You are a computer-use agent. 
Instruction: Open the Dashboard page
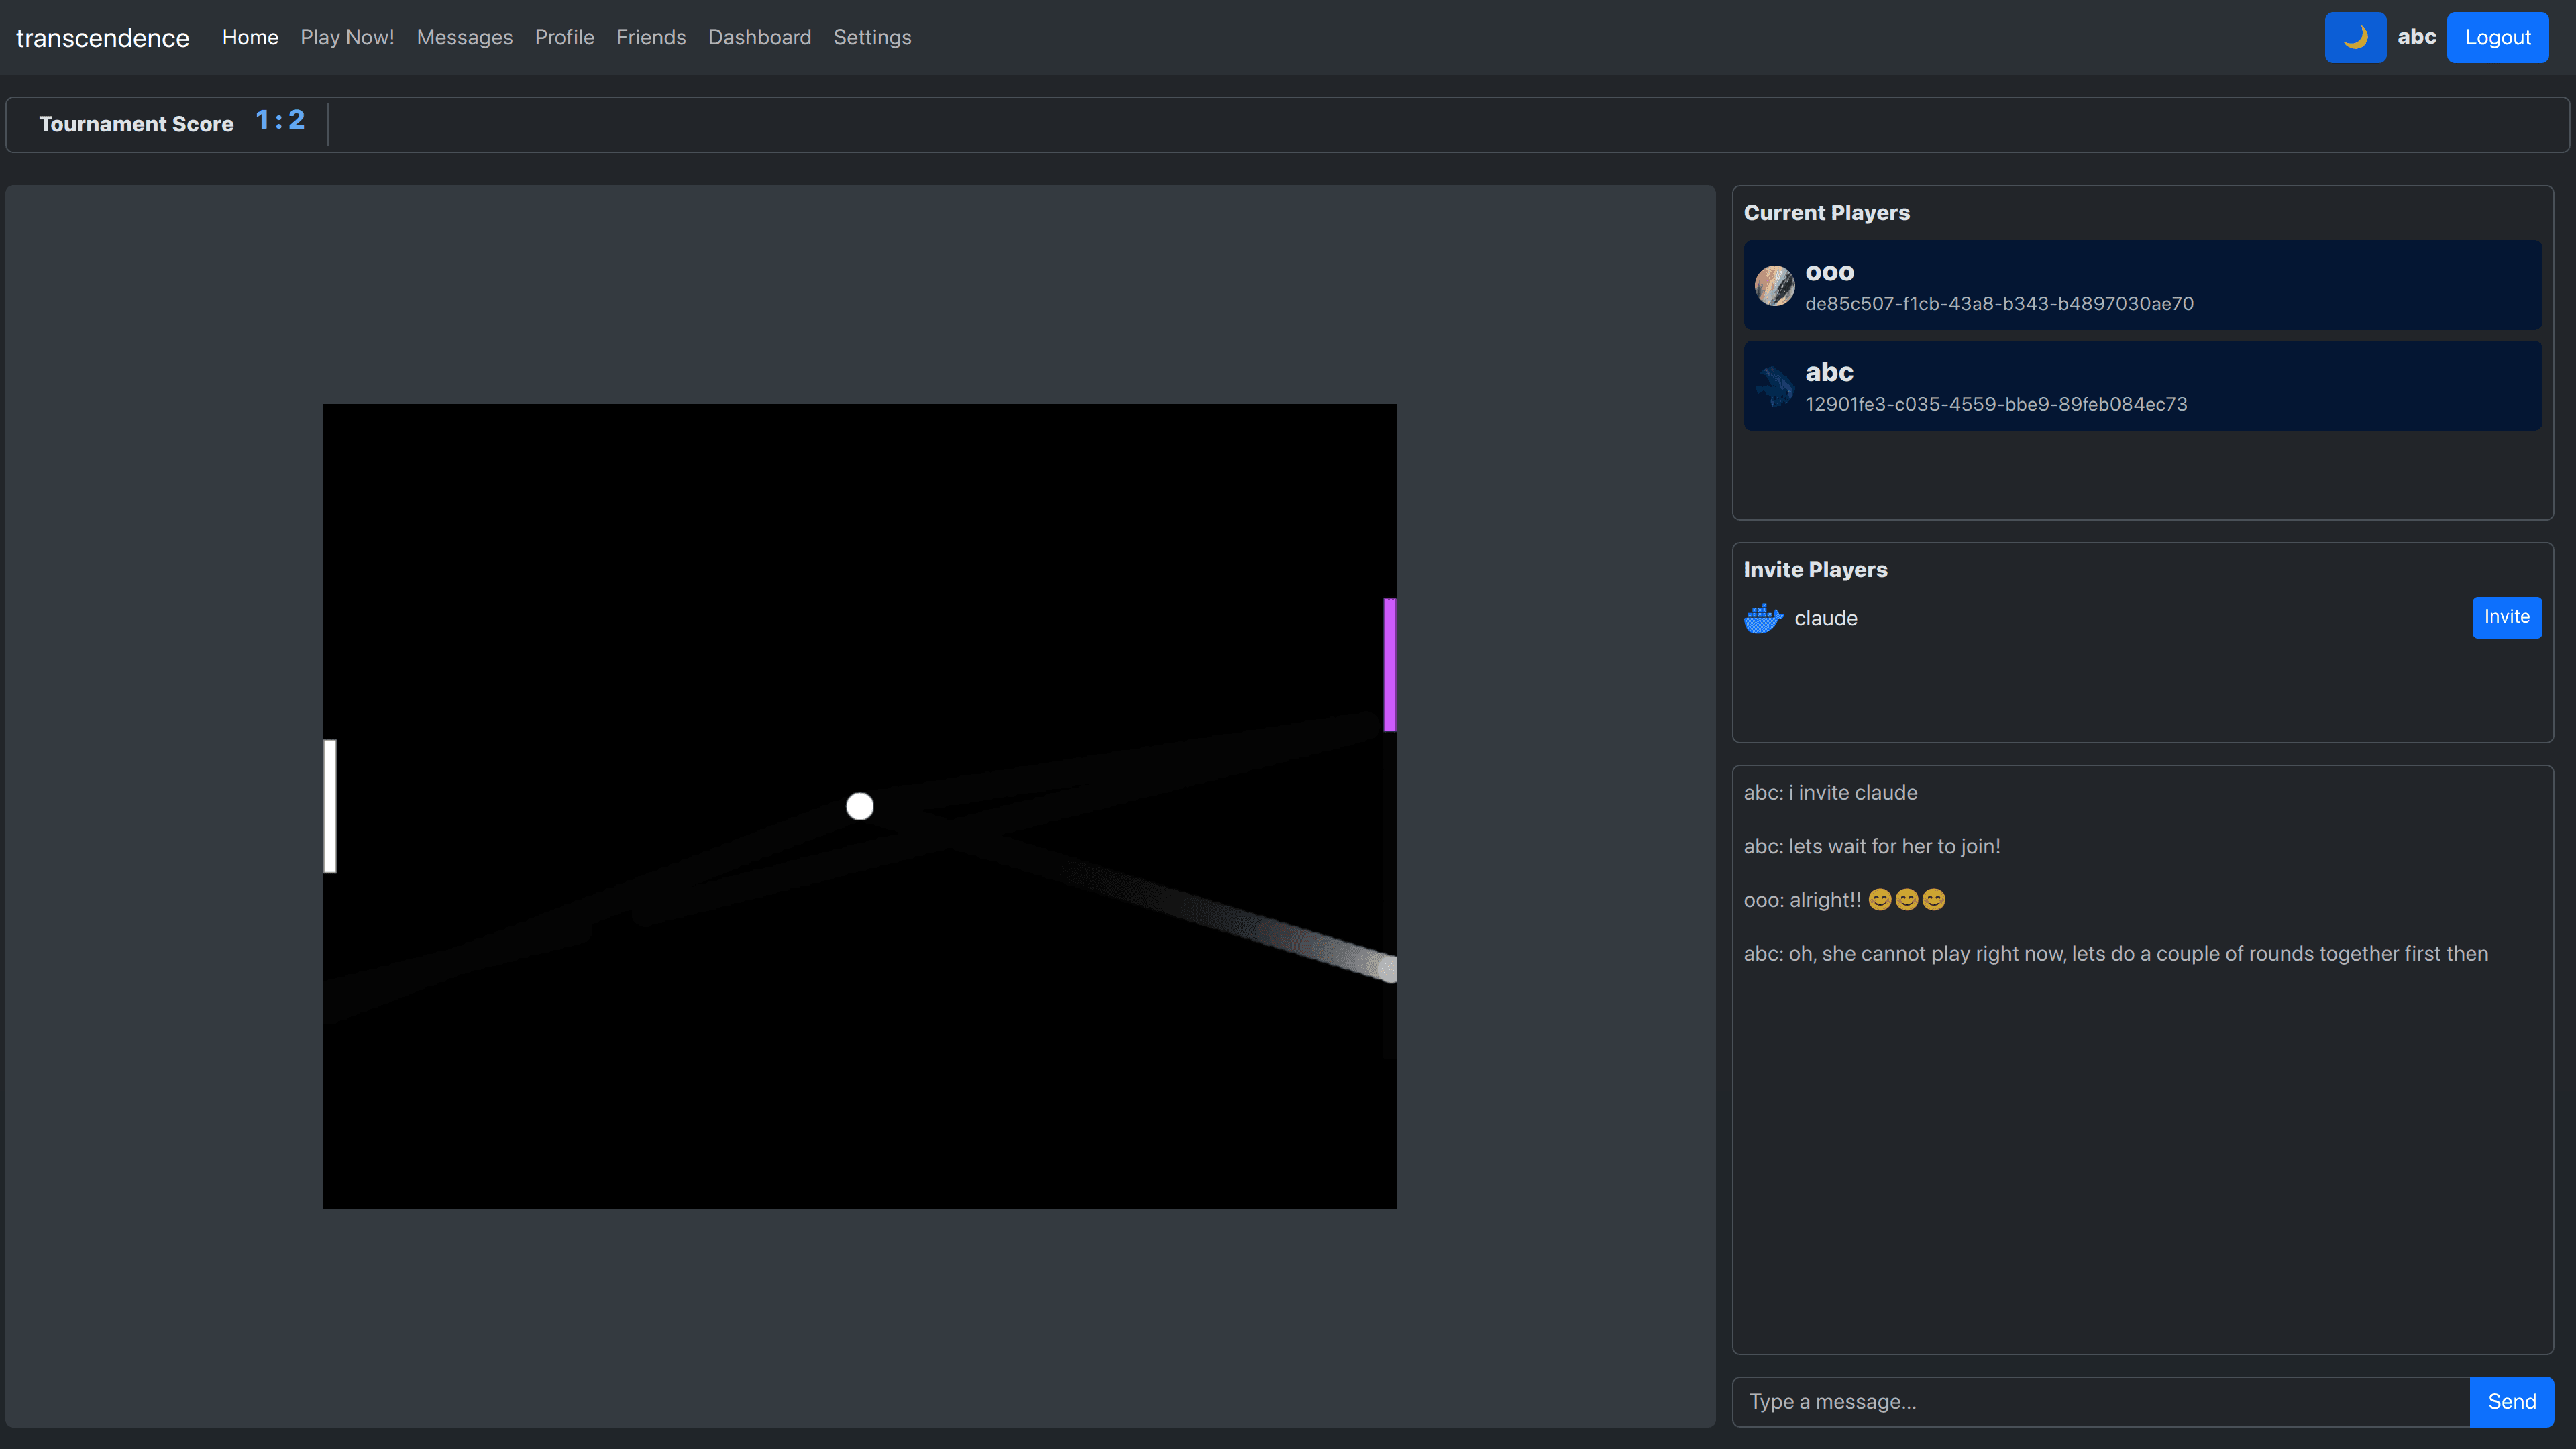pos(759,37)
